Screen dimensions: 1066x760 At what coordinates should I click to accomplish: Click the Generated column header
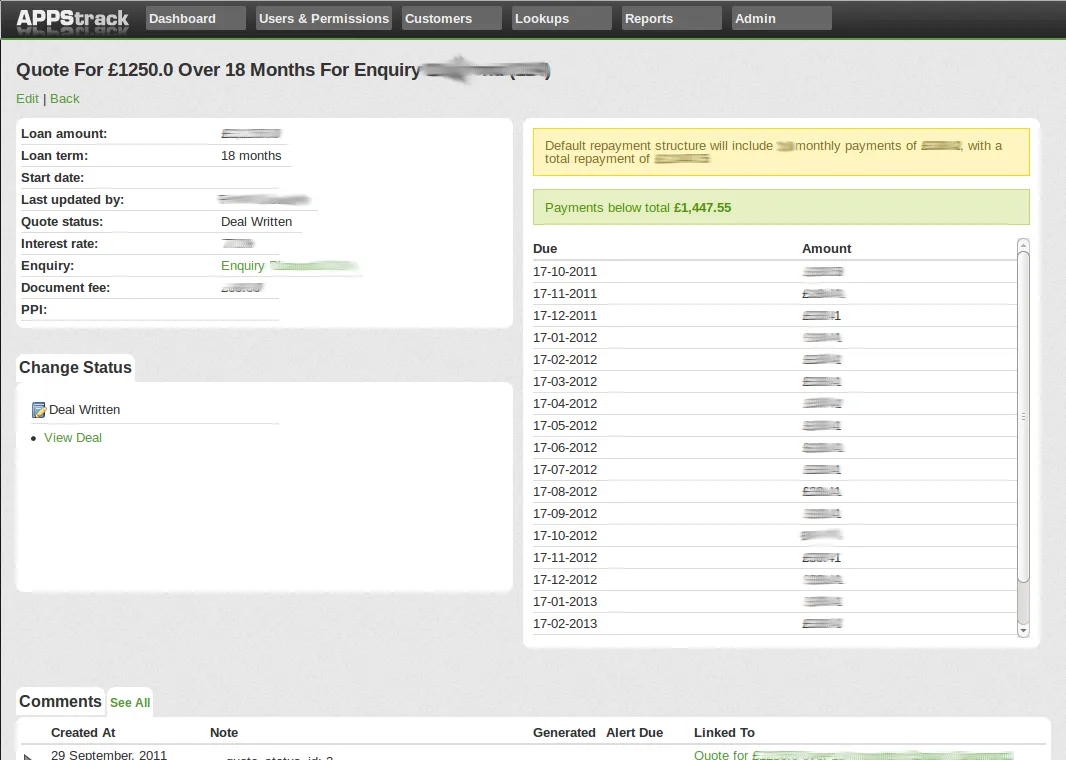564,733
